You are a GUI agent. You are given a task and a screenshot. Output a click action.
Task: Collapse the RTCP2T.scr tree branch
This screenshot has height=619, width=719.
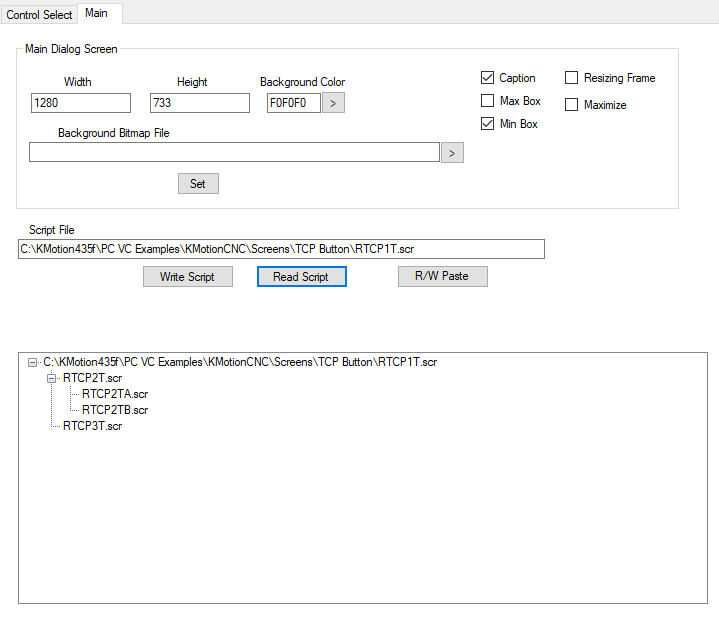point(52,378)
